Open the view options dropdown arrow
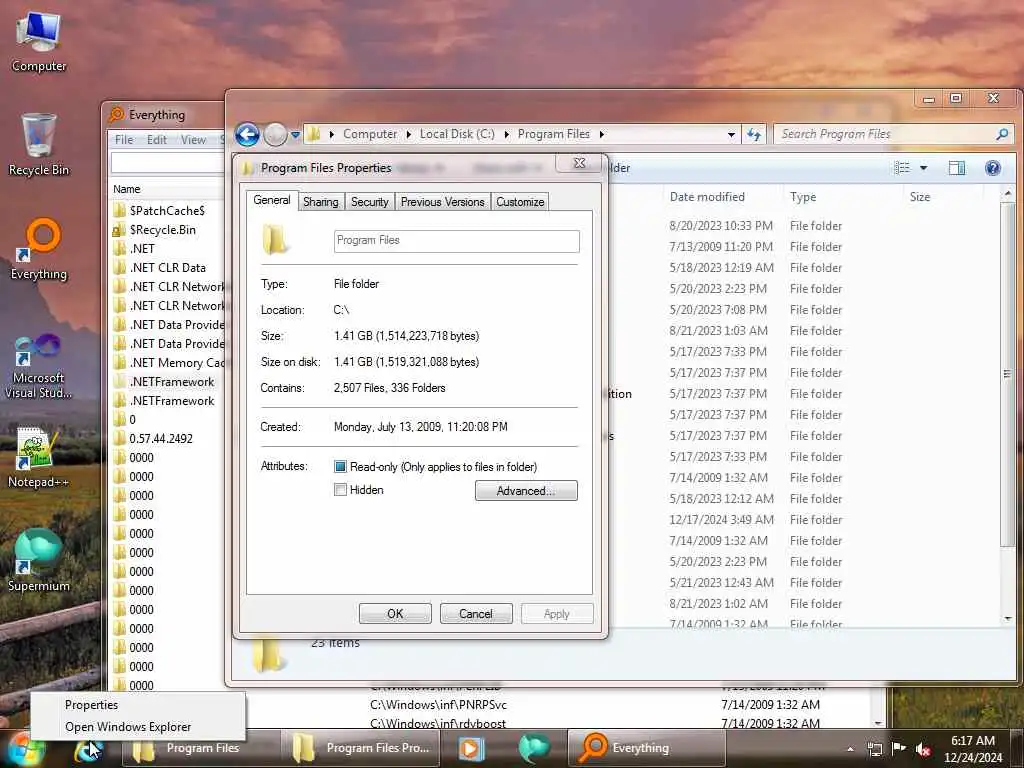Screen dimensions: 1024x768 pos(923,168)
